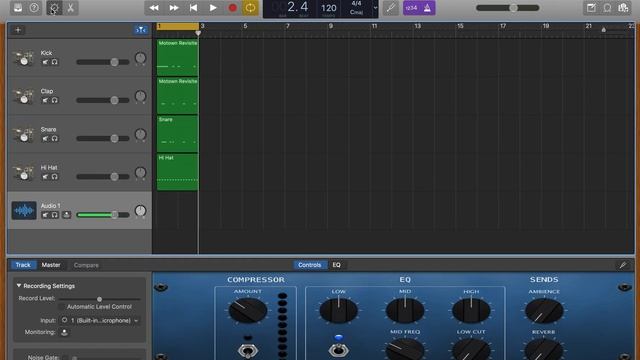Viewport: 640px width, 360px height.
Task: Solo the Kick track with headphones
Action: [x=55, y=62]
